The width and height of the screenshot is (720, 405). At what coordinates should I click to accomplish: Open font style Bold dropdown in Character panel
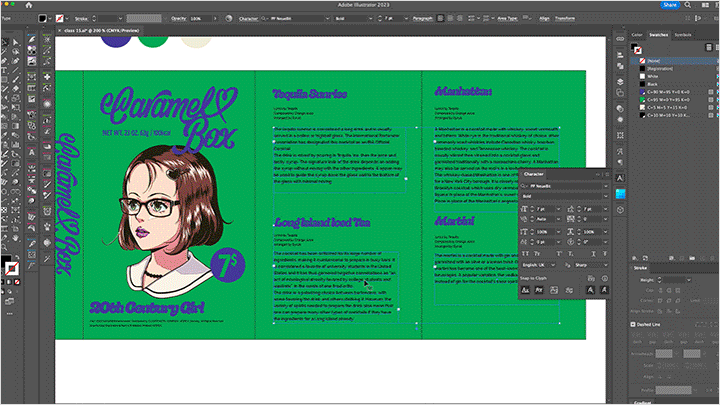click(606, 196)
